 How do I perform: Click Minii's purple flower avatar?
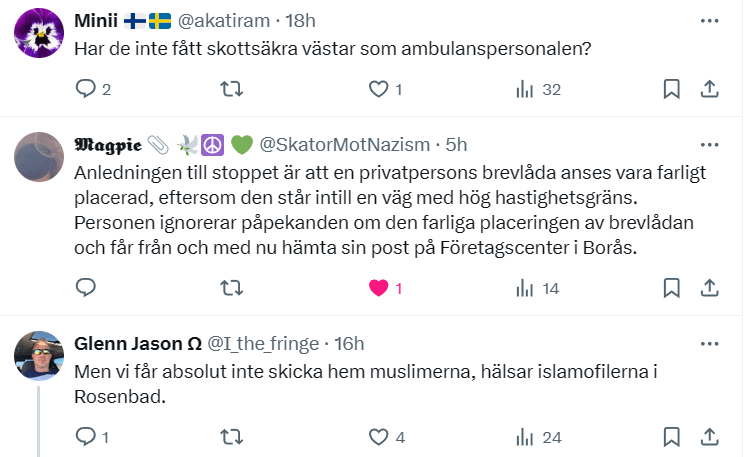tap(40, 37)
